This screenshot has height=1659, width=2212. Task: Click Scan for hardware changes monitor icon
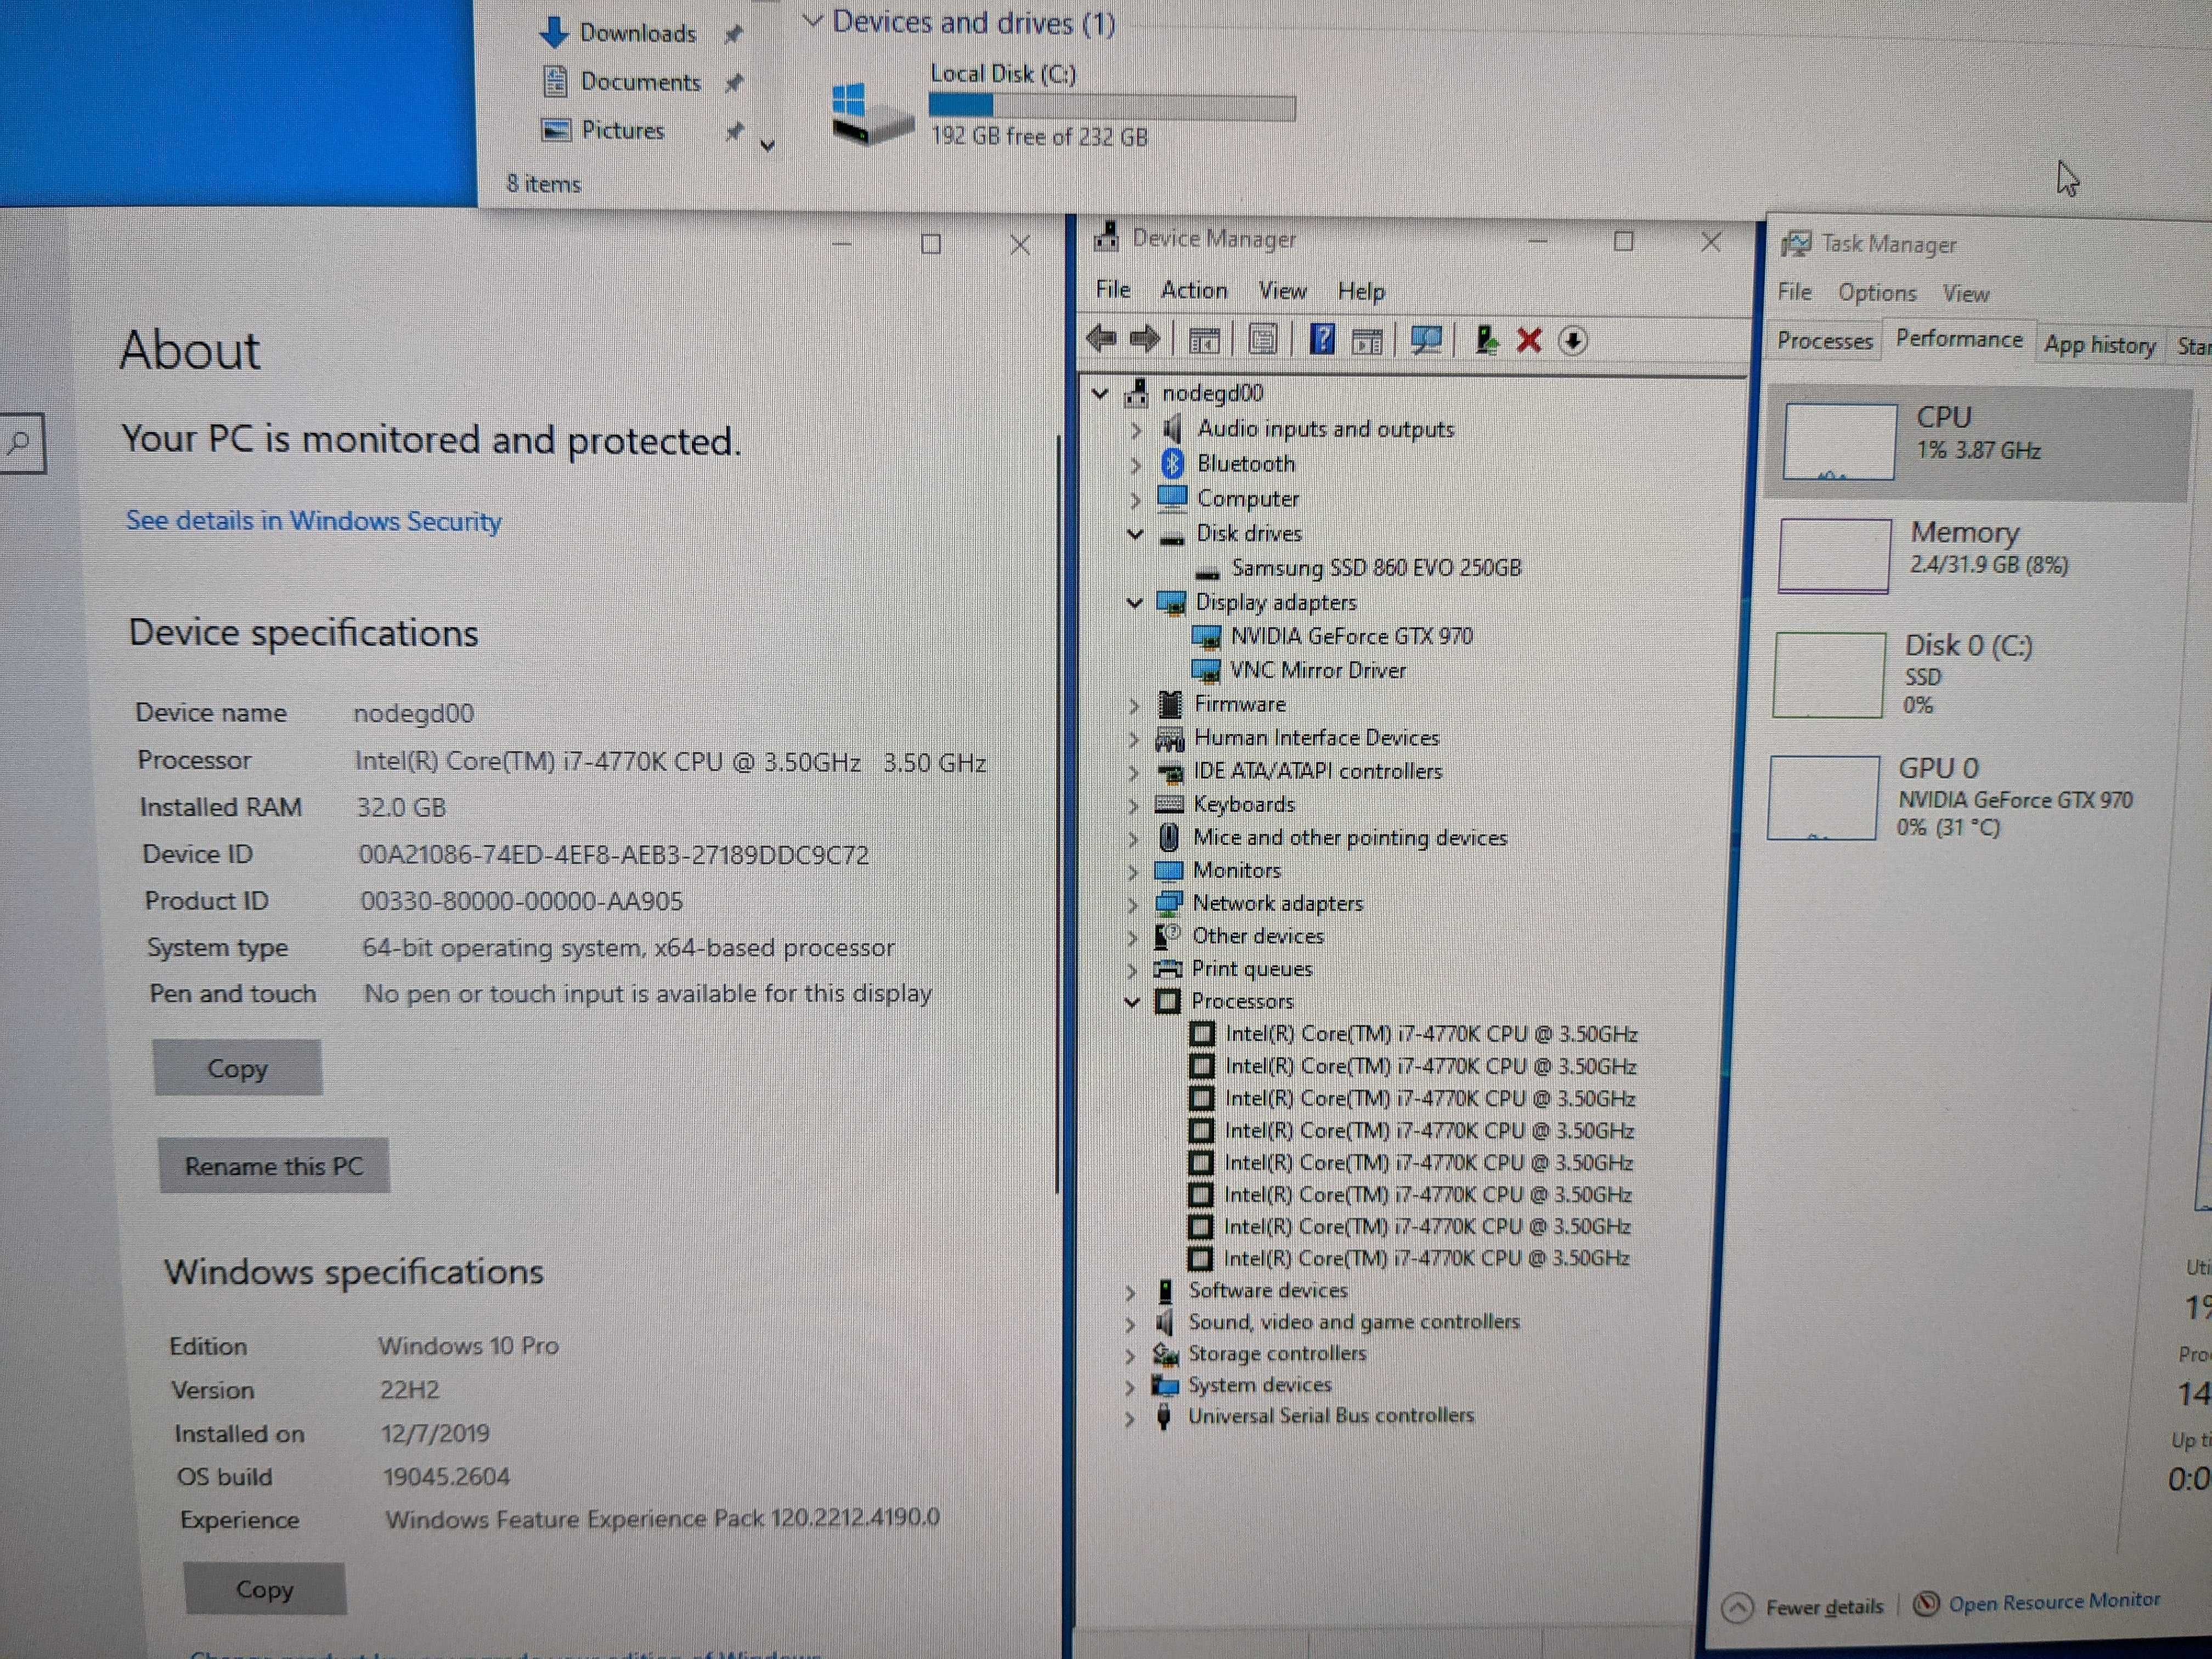1426,341
